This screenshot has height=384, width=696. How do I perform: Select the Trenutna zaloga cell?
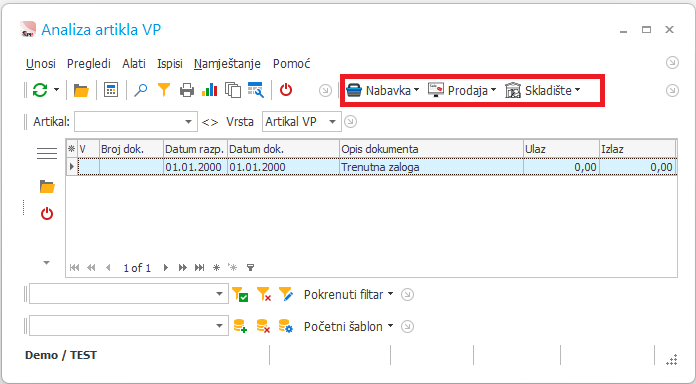[x=431, y=167]
